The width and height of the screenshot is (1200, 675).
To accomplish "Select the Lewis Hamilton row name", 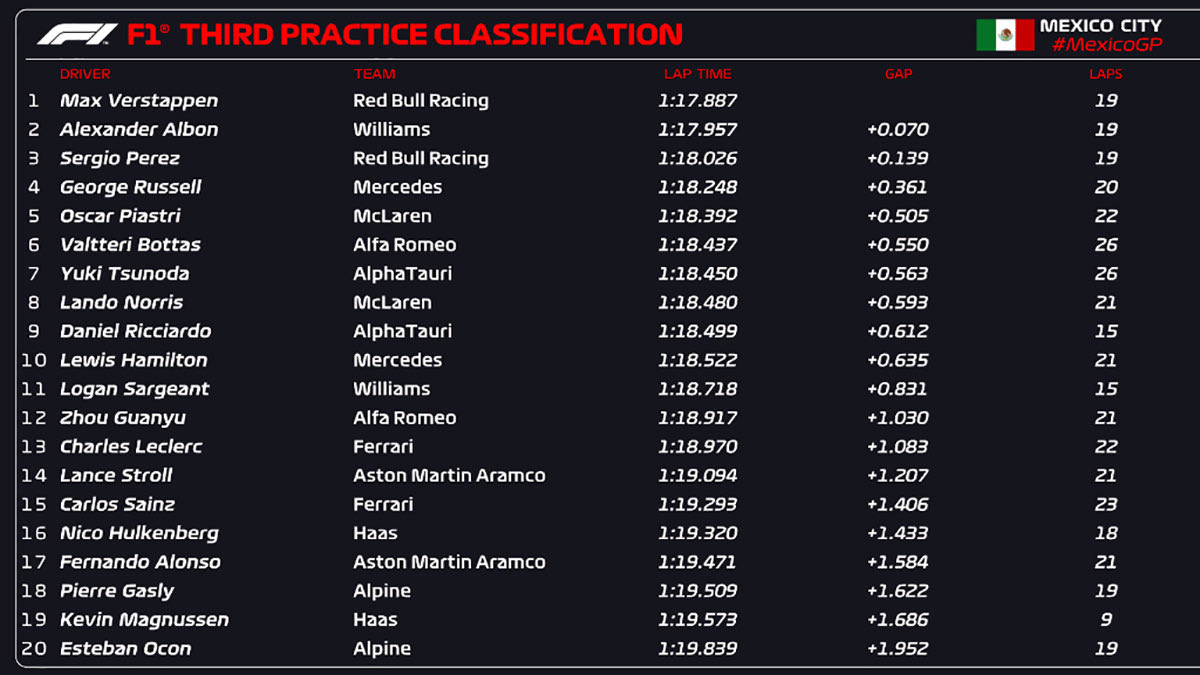I will tap(134, 360).
